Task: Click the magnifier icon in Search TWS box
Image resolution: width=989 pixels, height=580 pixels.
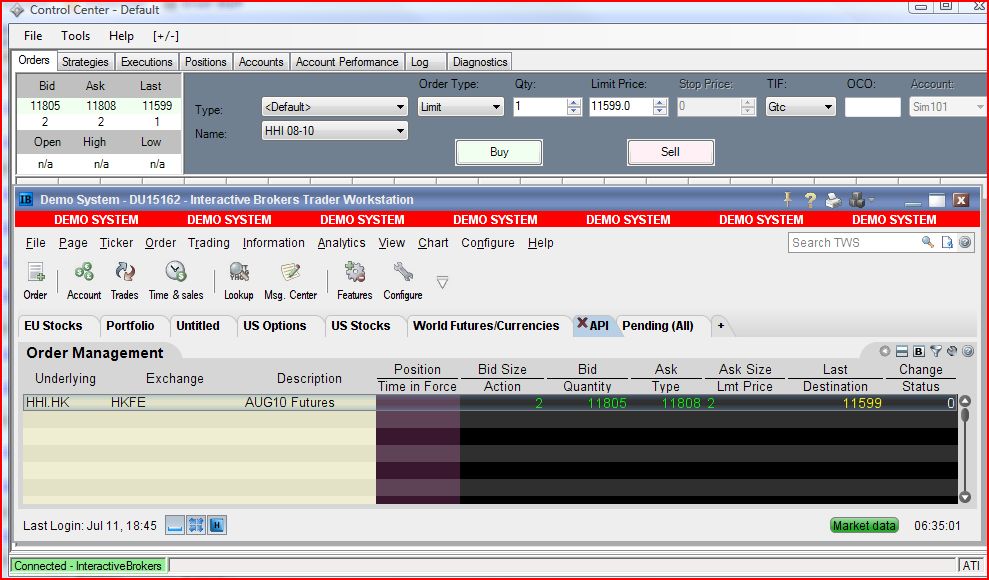Action: pyautogui.click(x=927, y=242)
